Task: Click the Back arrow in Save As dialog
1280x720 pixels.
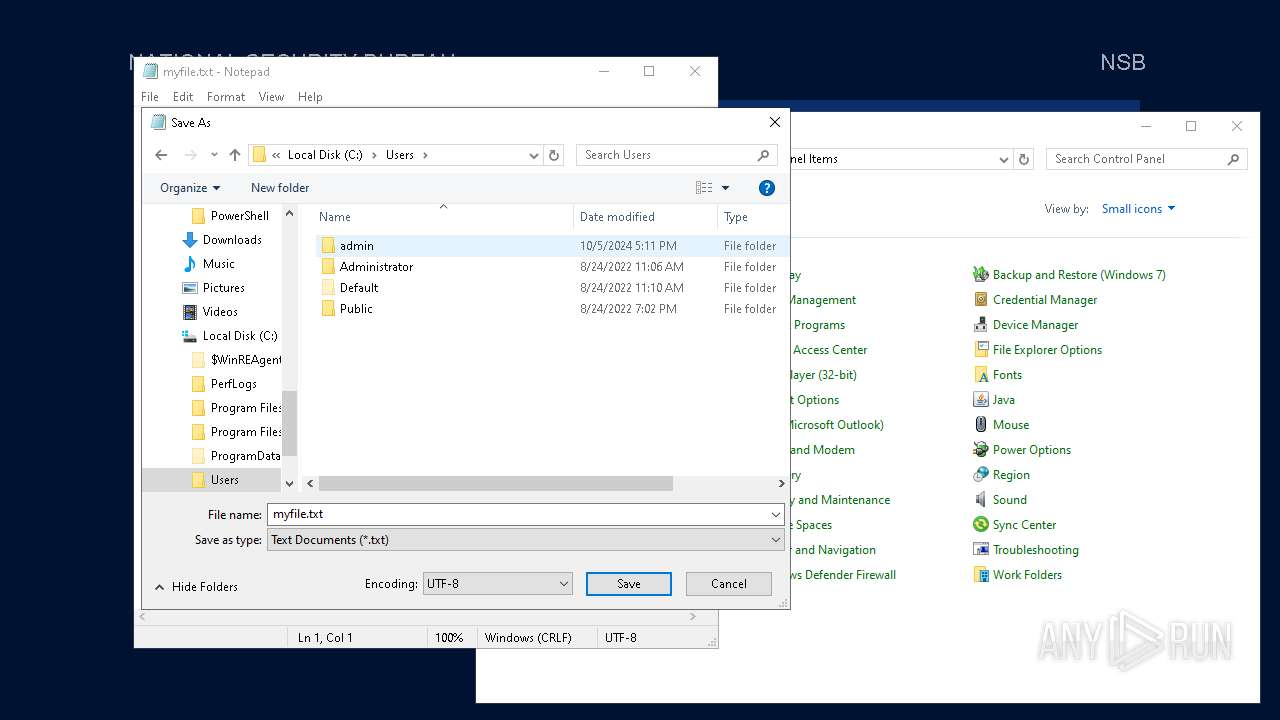Action: 161,155
